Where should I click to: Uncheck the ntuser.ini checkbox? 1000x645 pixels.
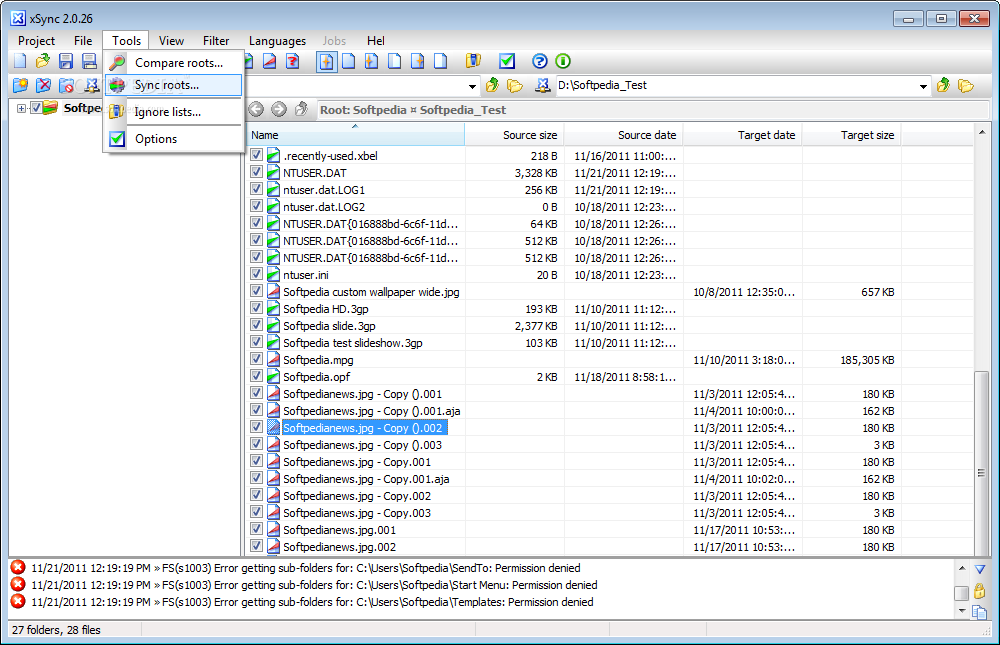pos(256,274)
